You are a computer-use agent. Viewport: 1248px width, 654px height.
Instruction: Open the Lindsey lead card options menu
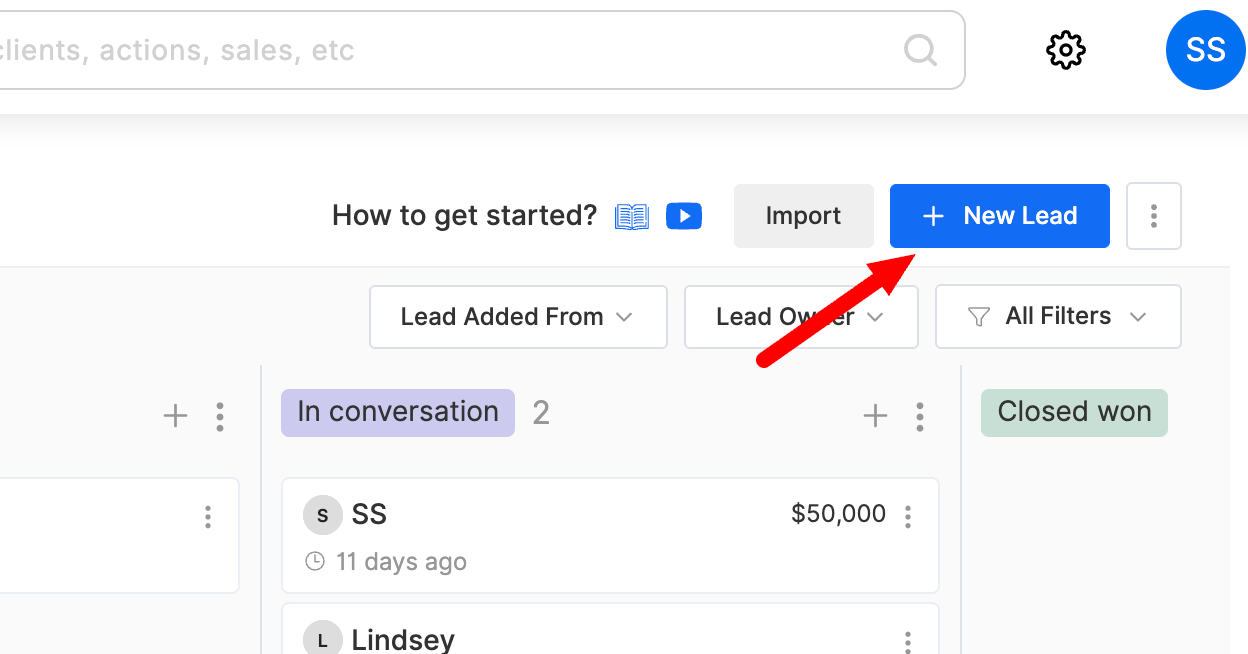point(908,641)
